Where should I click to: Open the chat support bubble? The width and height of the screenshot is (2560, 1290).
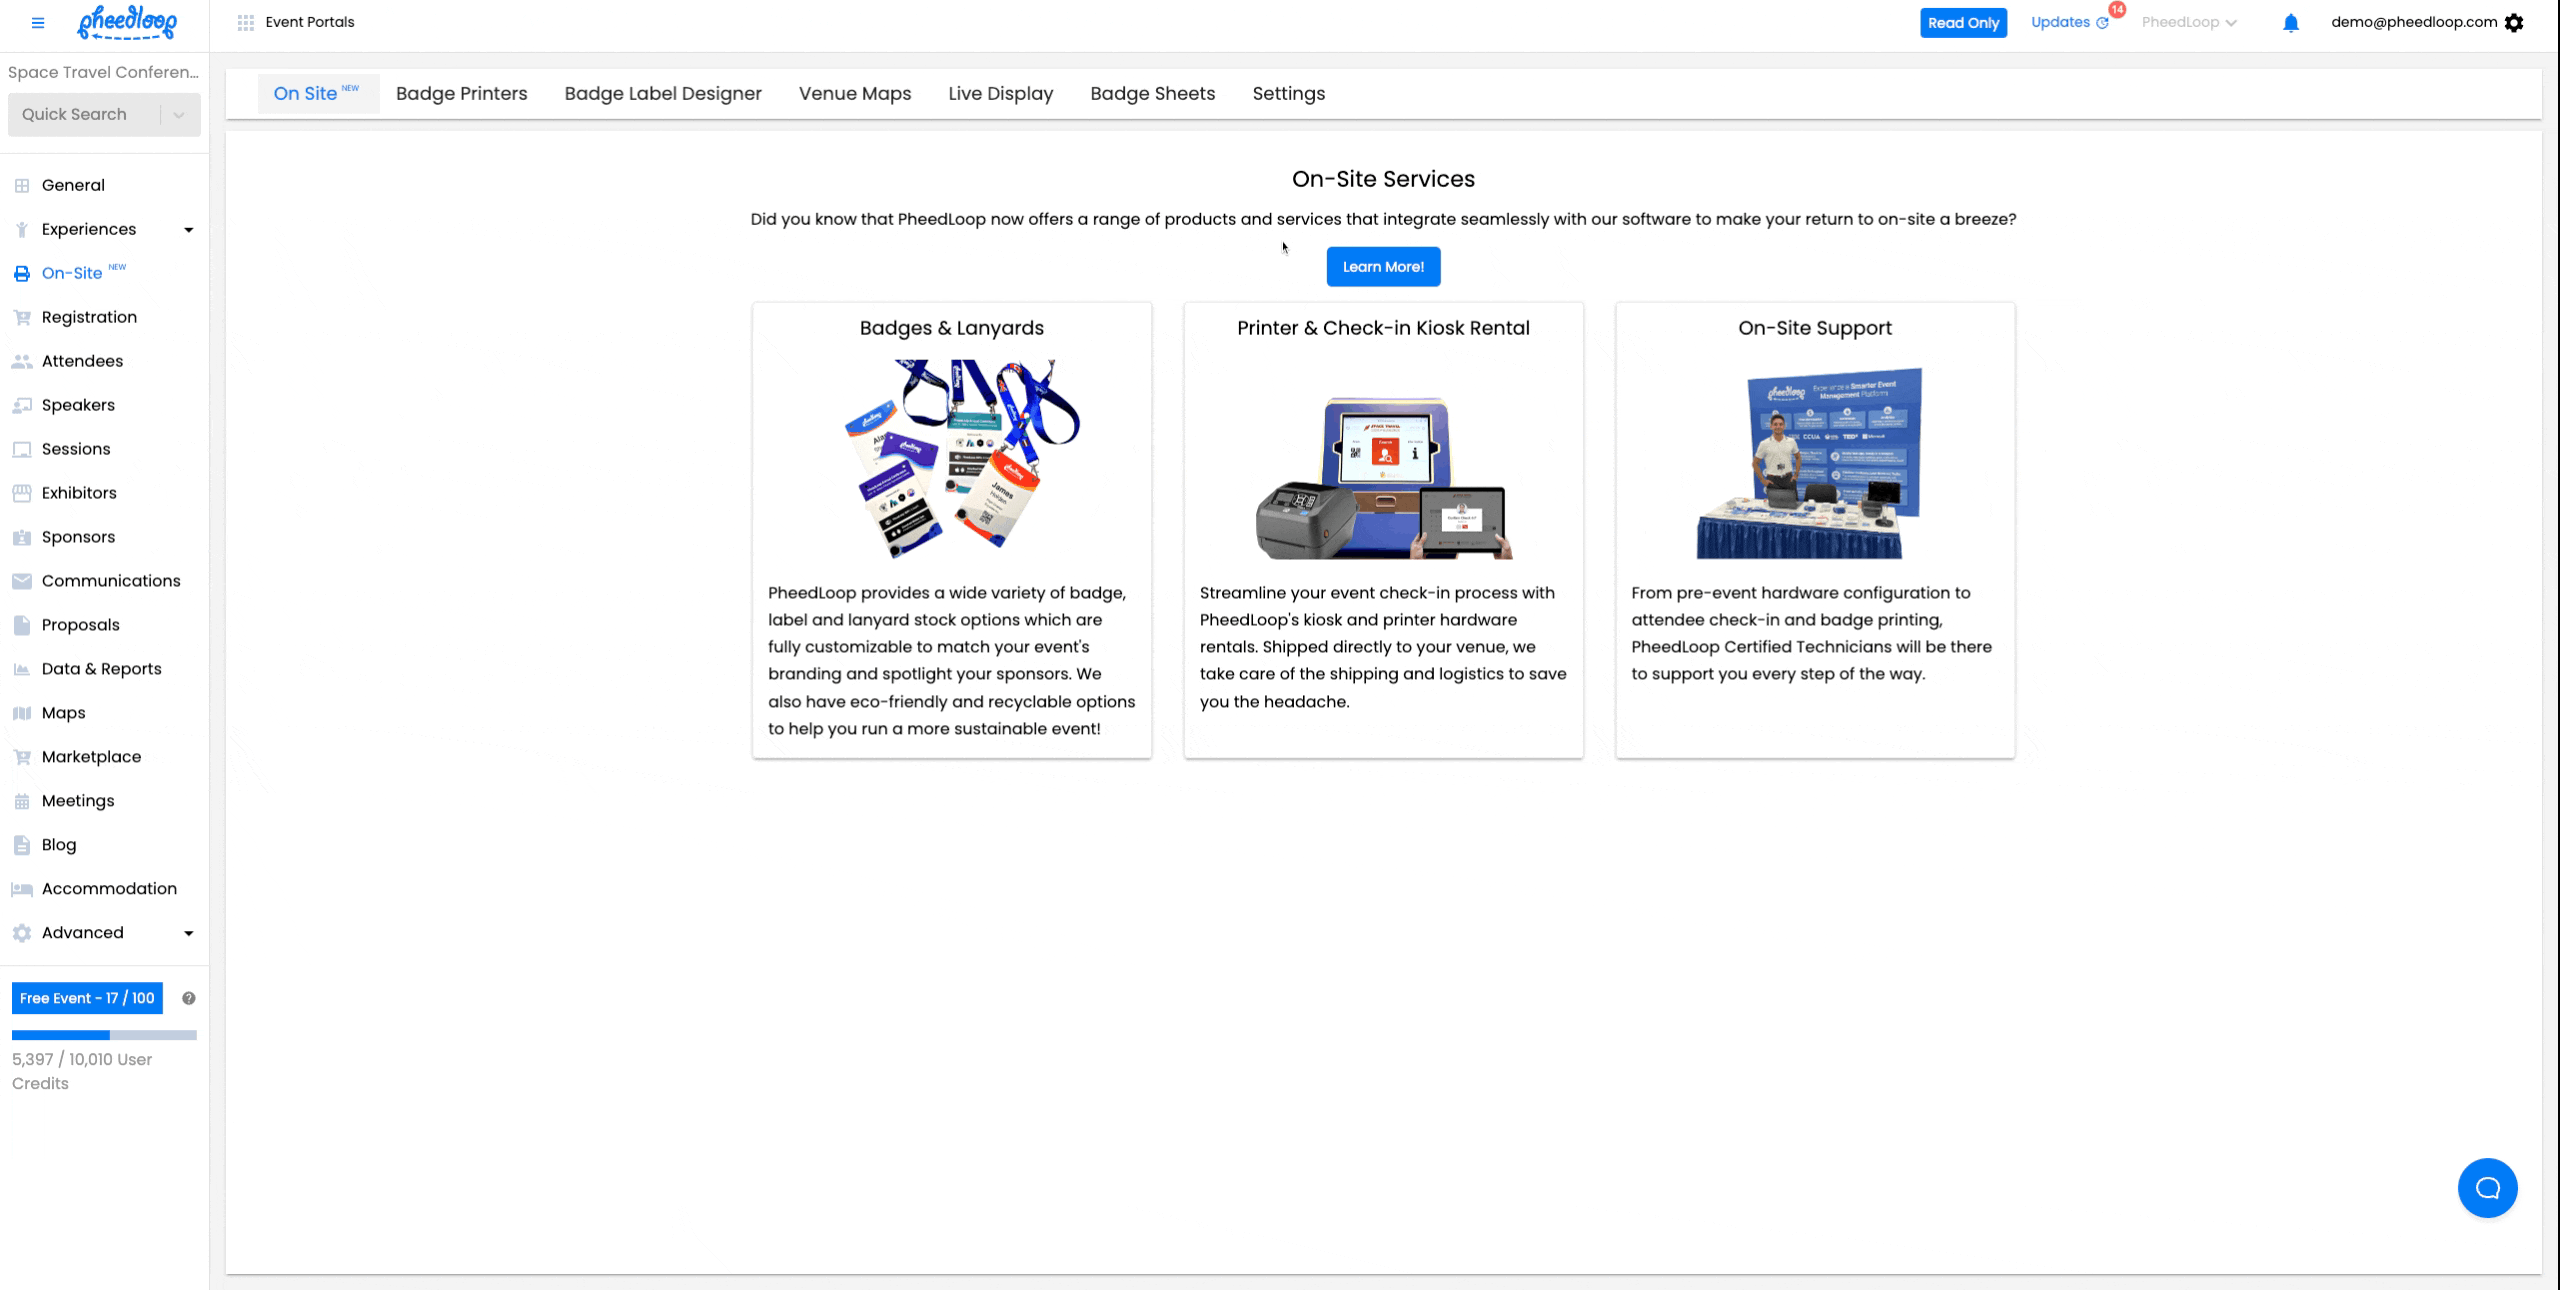(x=2486, y=1187)
